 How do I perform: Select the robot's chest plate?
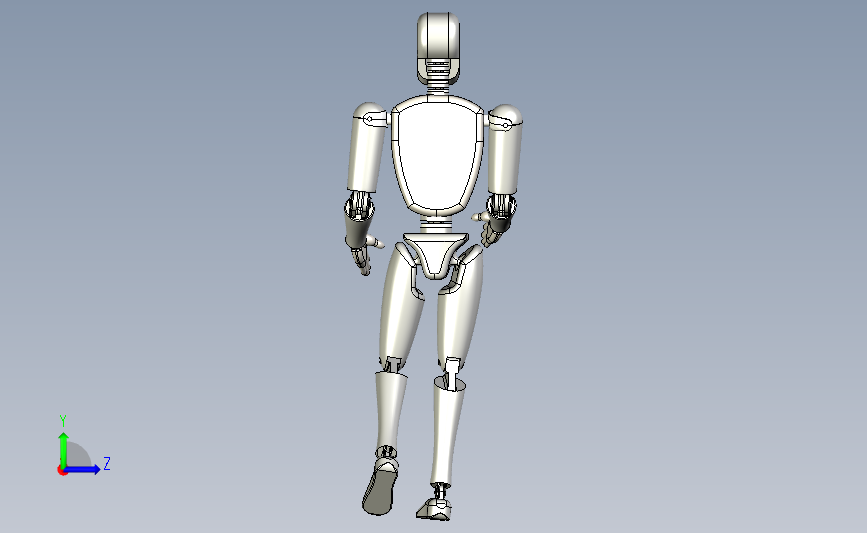click(437, 156)
